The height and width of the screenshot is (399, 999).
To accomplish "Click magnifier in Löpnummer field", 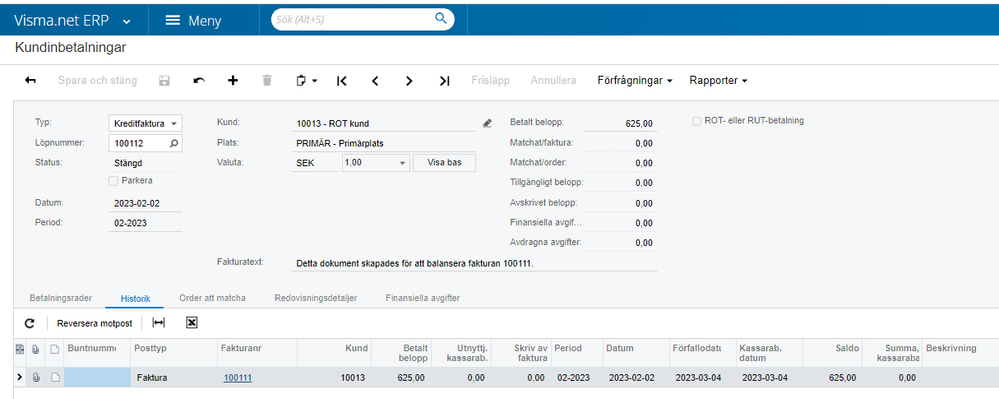I will pyautogui.click(x=174, y=143).
